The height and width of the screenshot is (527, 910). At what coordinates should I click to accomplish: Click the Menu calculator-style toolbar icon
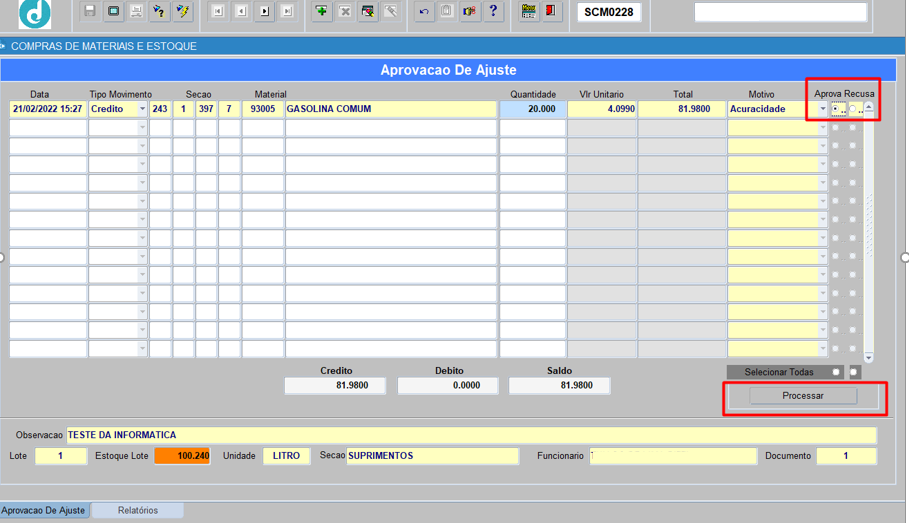pos(528,11)
